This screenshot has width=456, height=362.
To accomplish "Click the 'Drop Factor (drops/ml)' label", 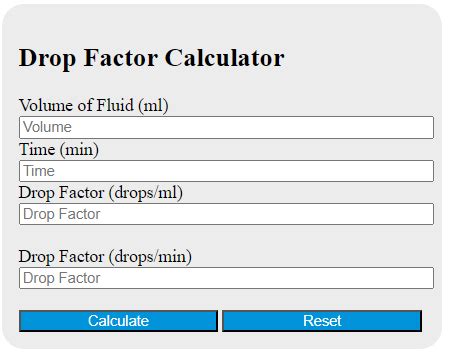I will click(x=101, y=193).
